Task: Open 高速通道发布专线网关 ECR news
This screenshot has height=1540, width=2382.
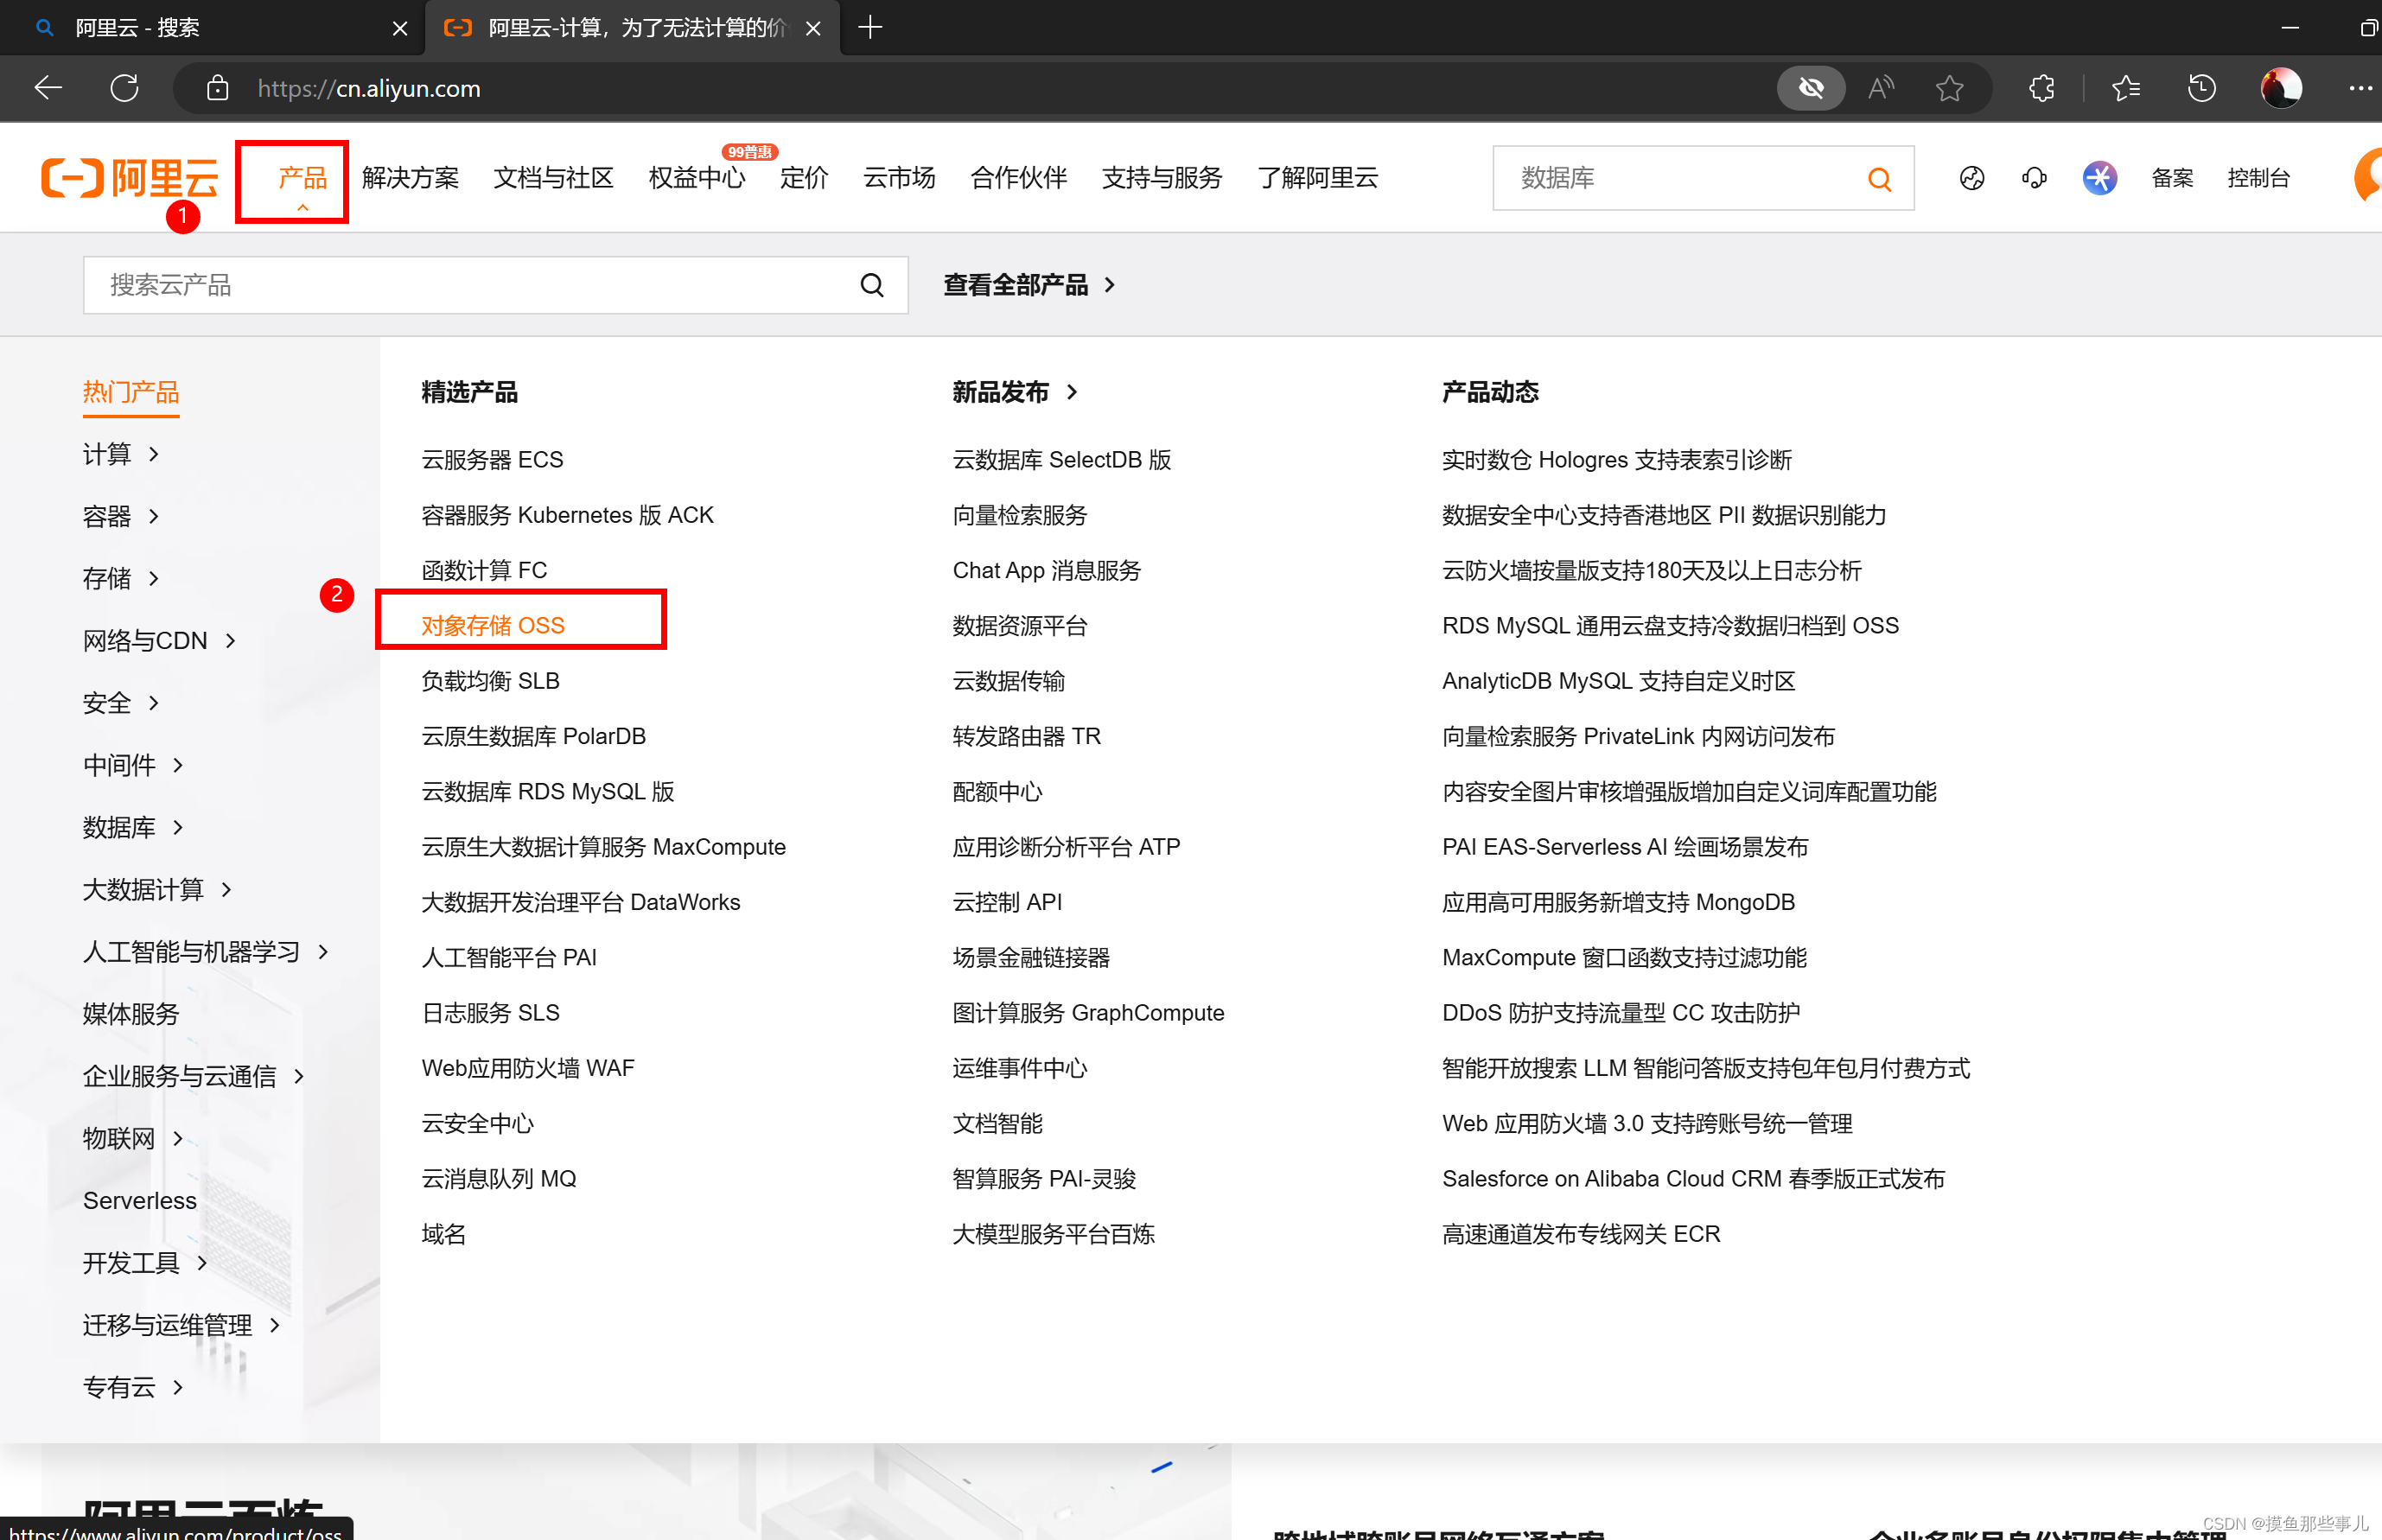Action: point(1581,1234)
